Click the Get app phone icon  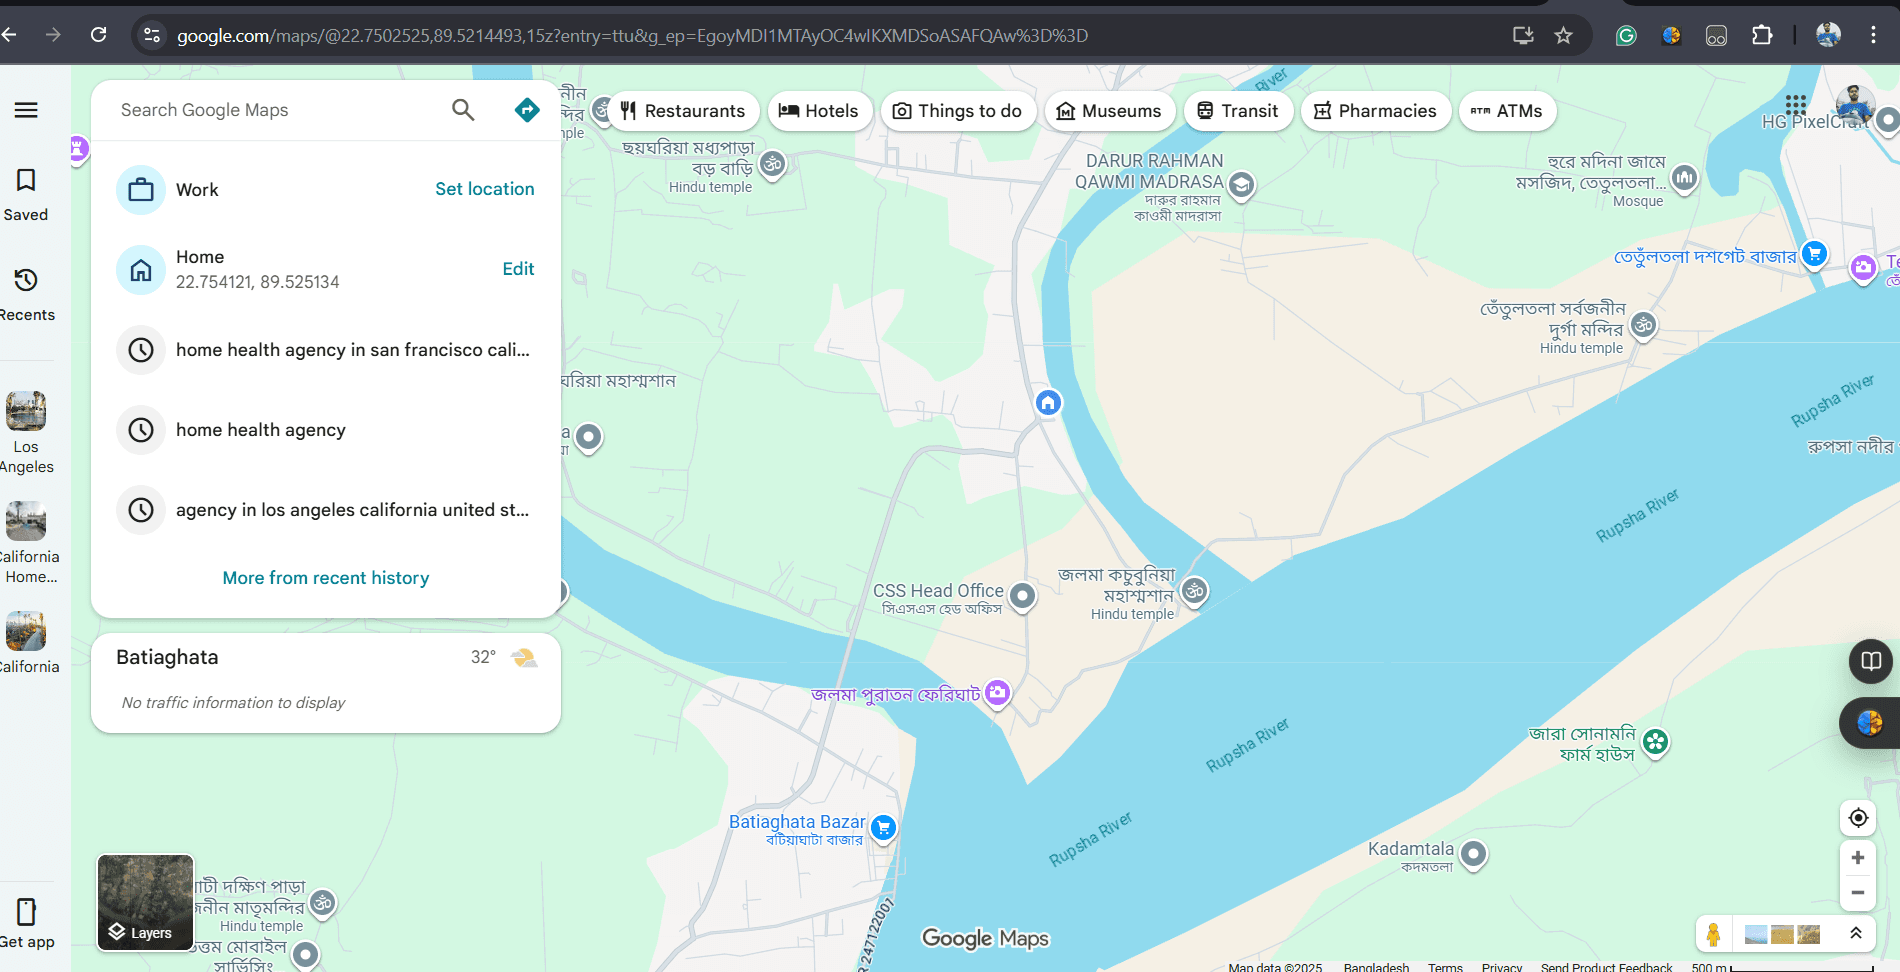26,912
